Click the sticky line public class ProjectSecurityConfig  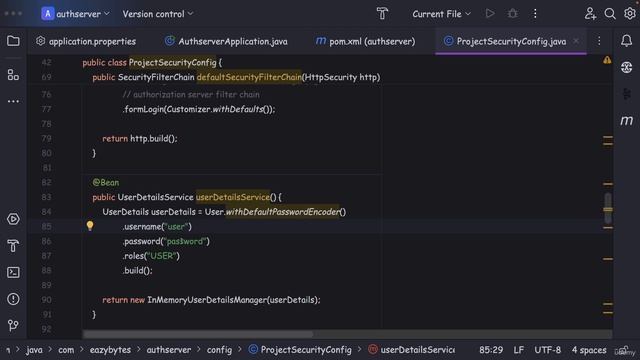152,62
